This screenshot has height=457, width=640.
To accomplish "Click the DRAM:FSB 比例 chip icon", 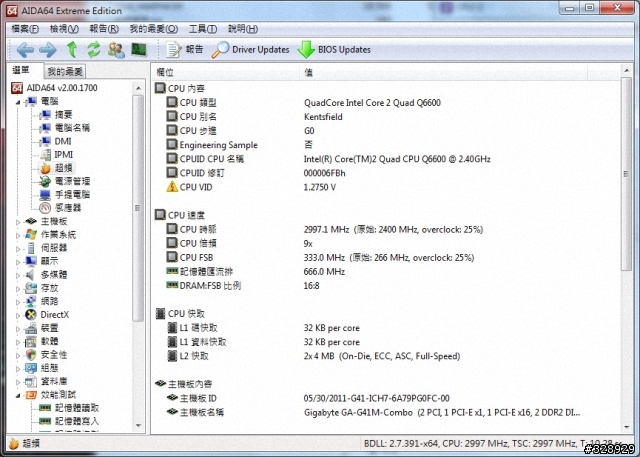I will (x=172, y=285).
